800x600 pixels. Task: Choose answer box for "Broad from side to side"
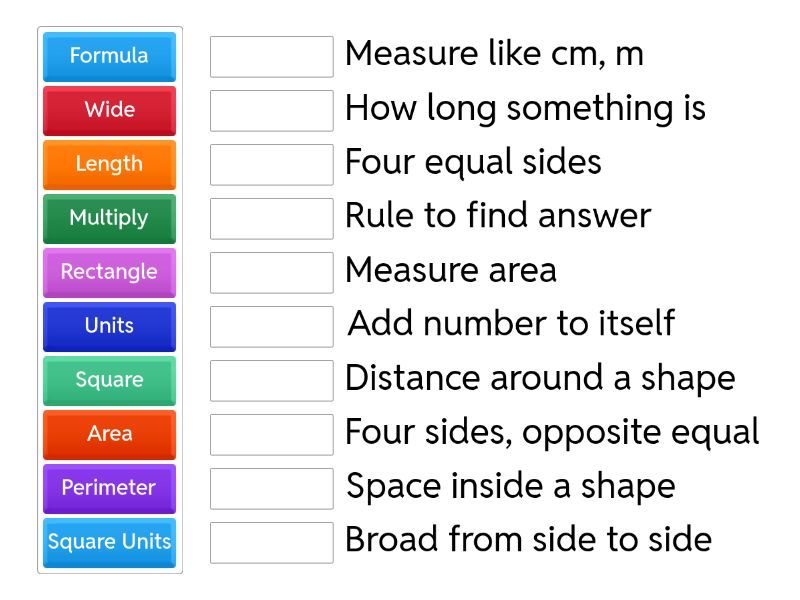point(272,542)
